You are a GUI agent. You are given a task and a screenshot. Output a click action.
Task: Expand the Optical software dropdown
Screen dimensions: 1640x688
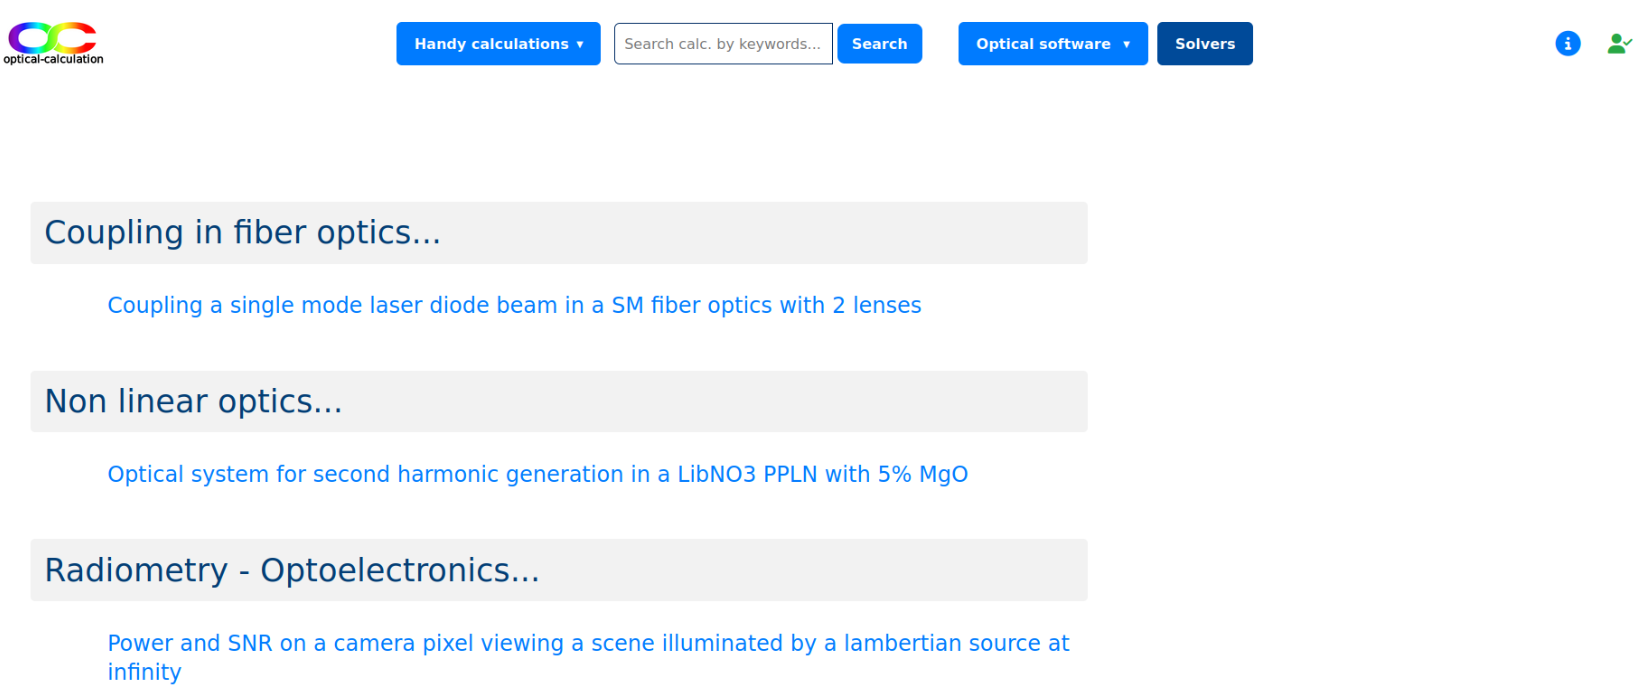(1053, 44)
